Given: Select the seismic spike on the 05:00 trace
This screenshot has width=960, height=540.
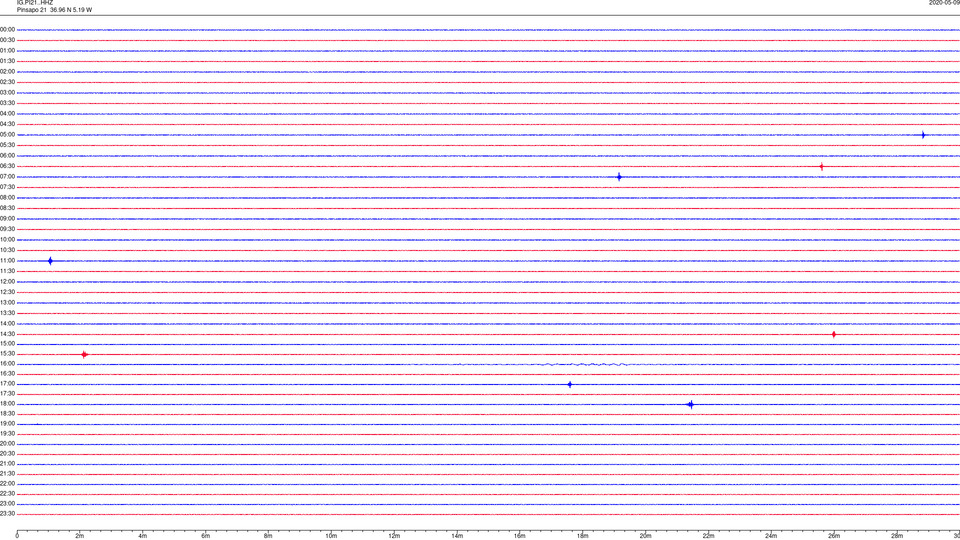Looking at the screenshot, I should pyautogui.click(x=923, y=135).
